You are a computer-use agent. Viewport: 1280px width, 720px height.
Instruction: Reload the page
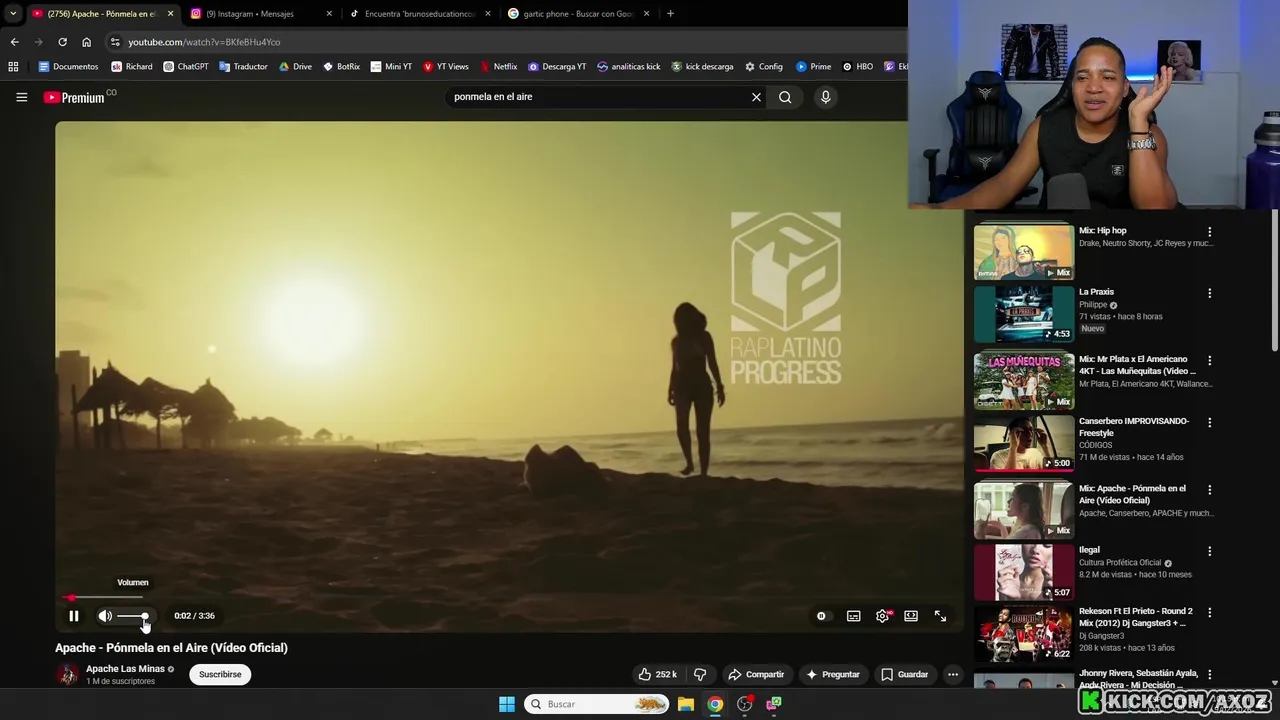click(62, 42)
